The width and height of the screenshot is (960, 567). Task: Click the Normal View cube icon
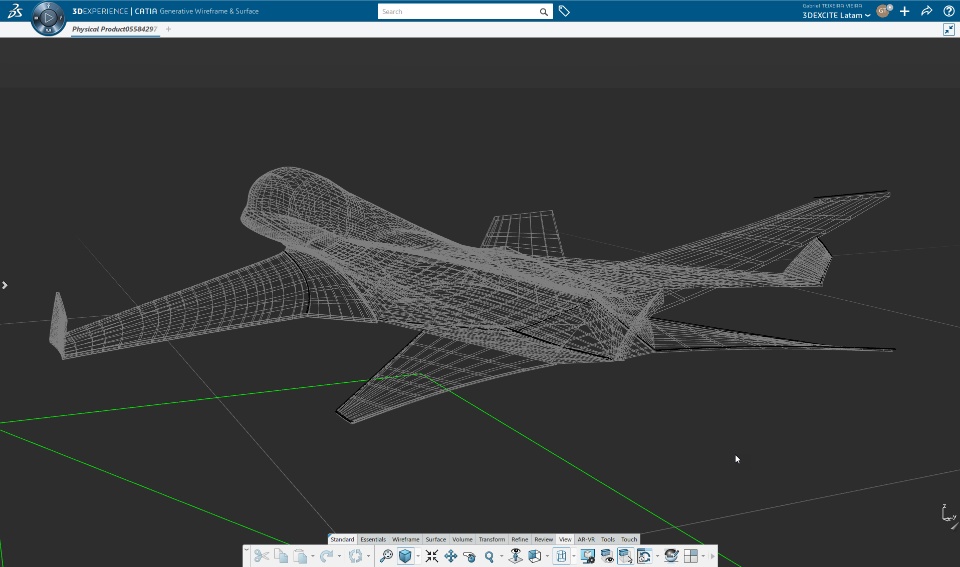(534, 556)
